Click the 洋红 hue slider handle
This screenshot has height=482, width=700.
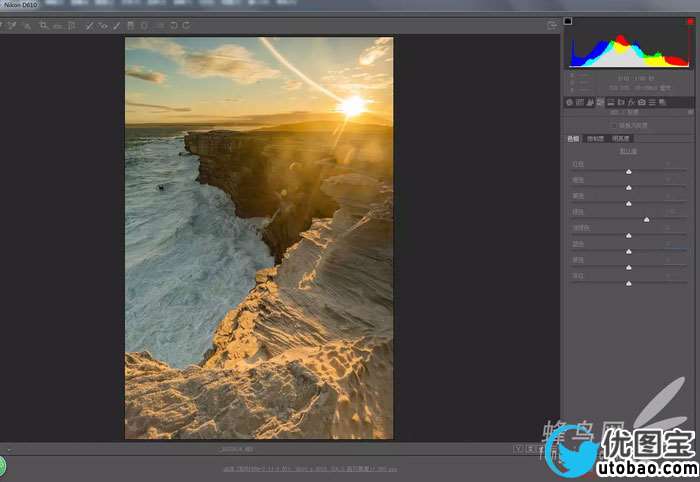(629, 283)
